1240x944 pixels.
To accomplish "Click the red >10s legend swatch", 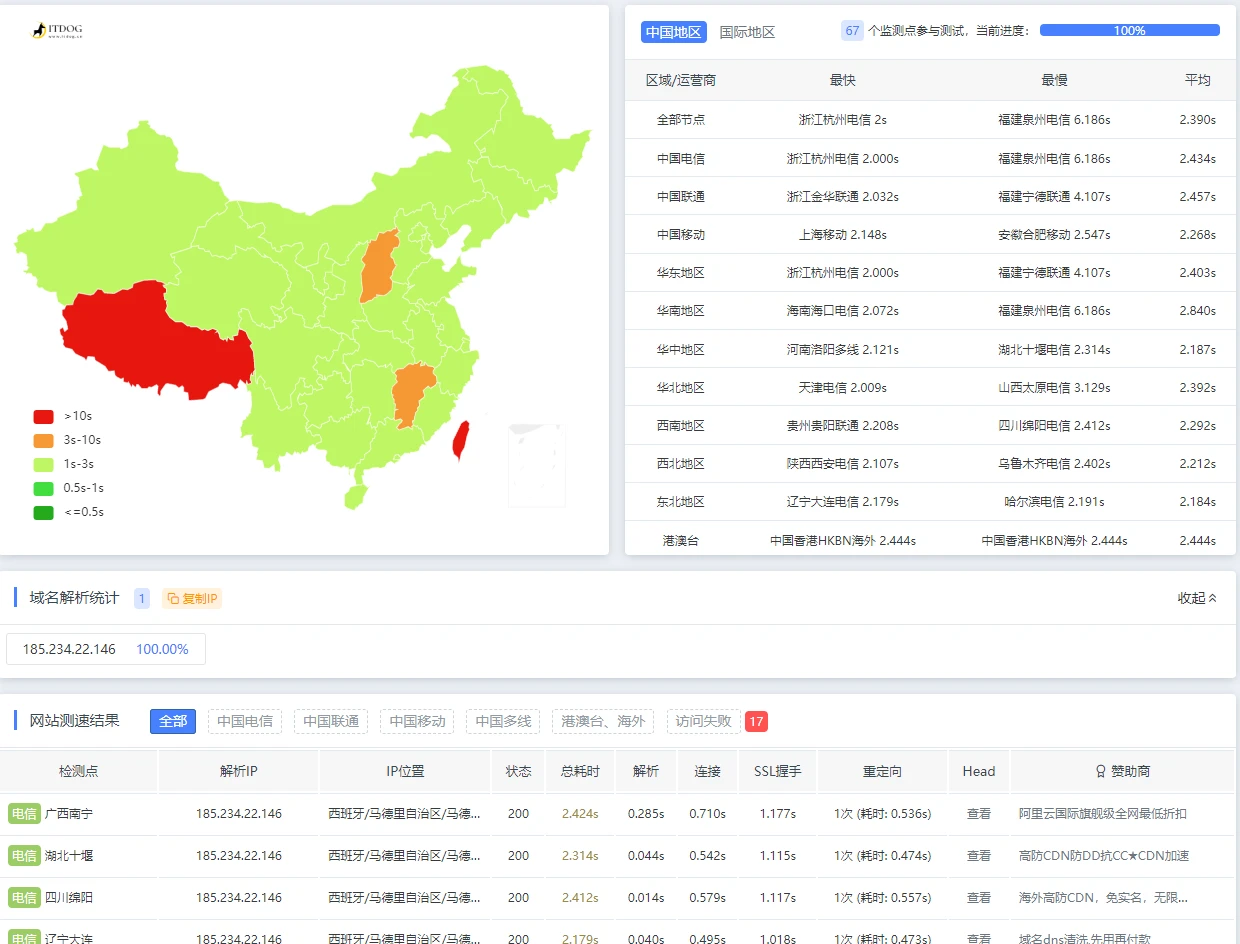I will [x=43, y=416].
